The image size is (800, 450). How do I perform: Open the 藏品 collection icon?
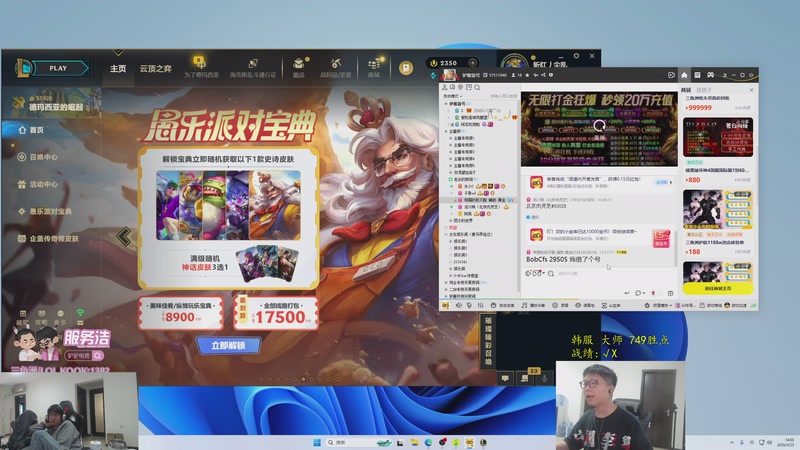[x=298, y=67]
